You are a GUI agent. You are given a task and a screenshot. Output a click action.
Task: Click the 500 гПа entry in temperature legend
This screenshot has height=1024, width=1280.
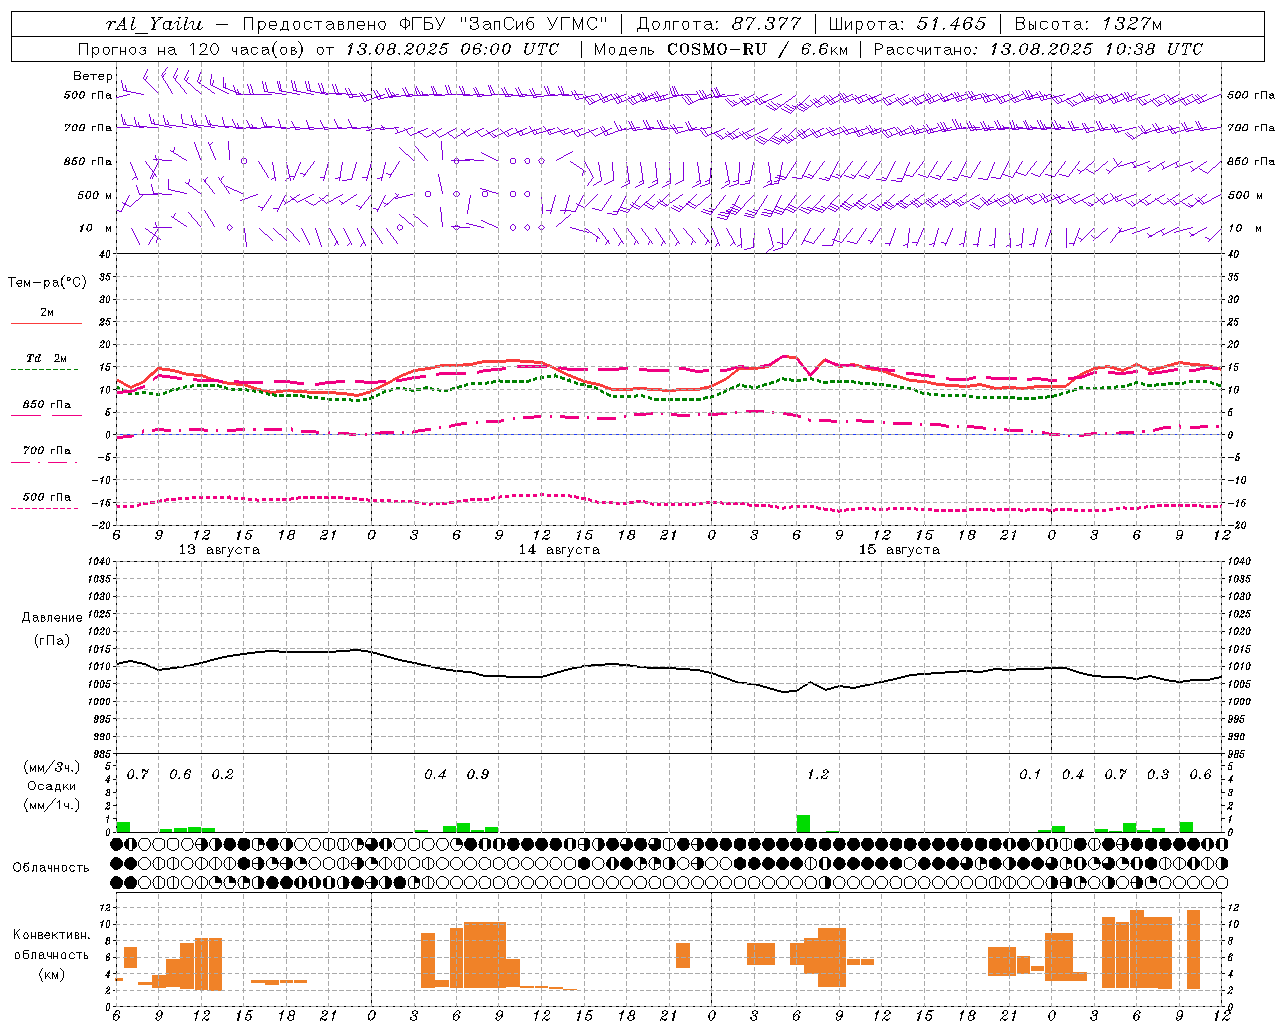(x=47, y=497)
